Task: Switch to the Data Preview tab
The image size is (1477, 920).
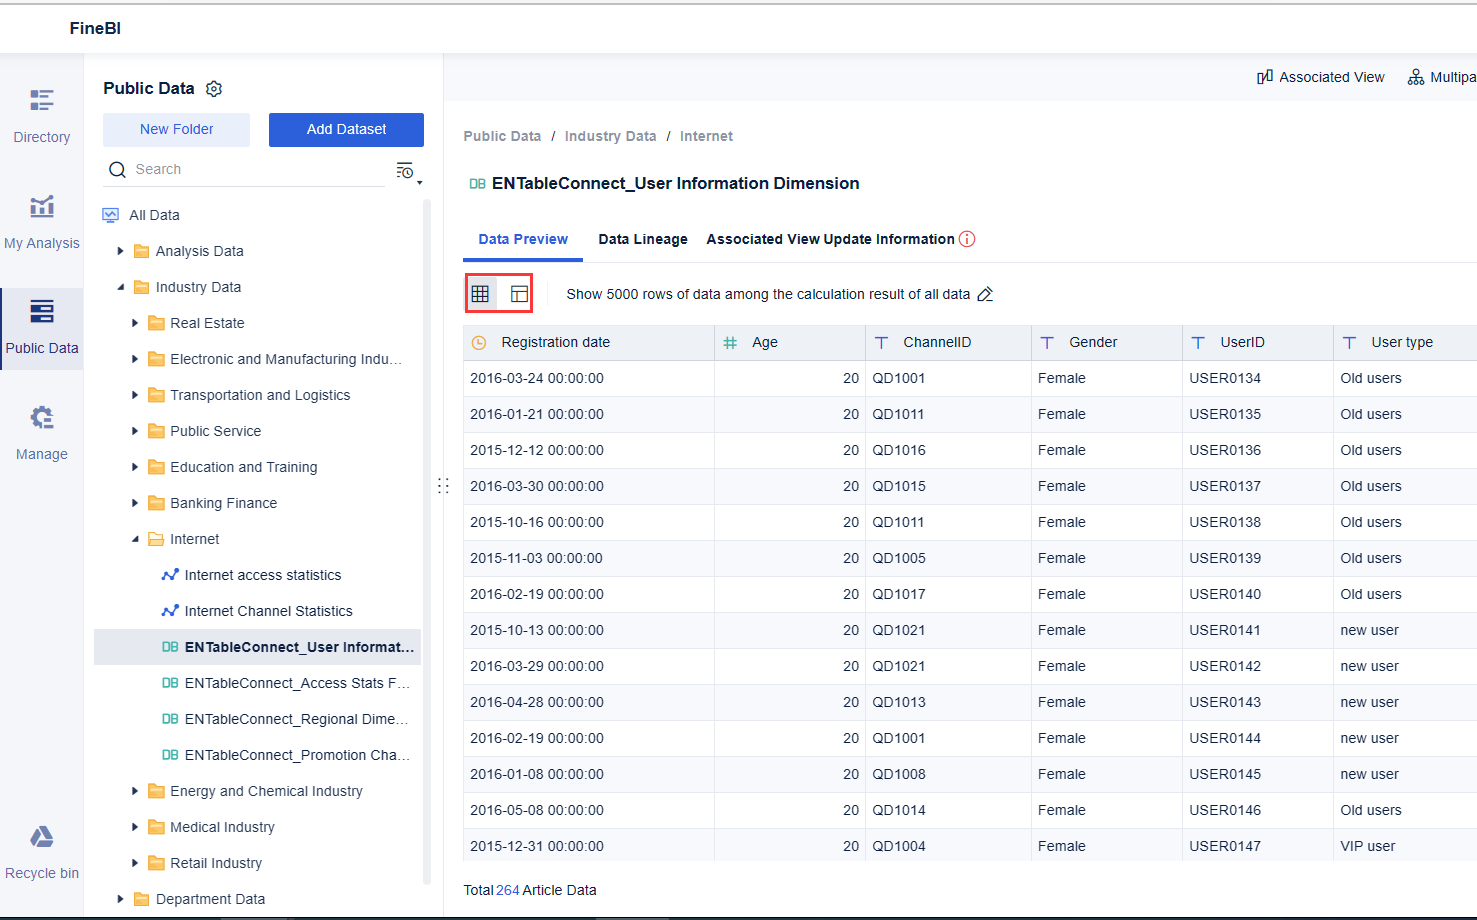Action: pyautogui.click(x=523, y=239)
